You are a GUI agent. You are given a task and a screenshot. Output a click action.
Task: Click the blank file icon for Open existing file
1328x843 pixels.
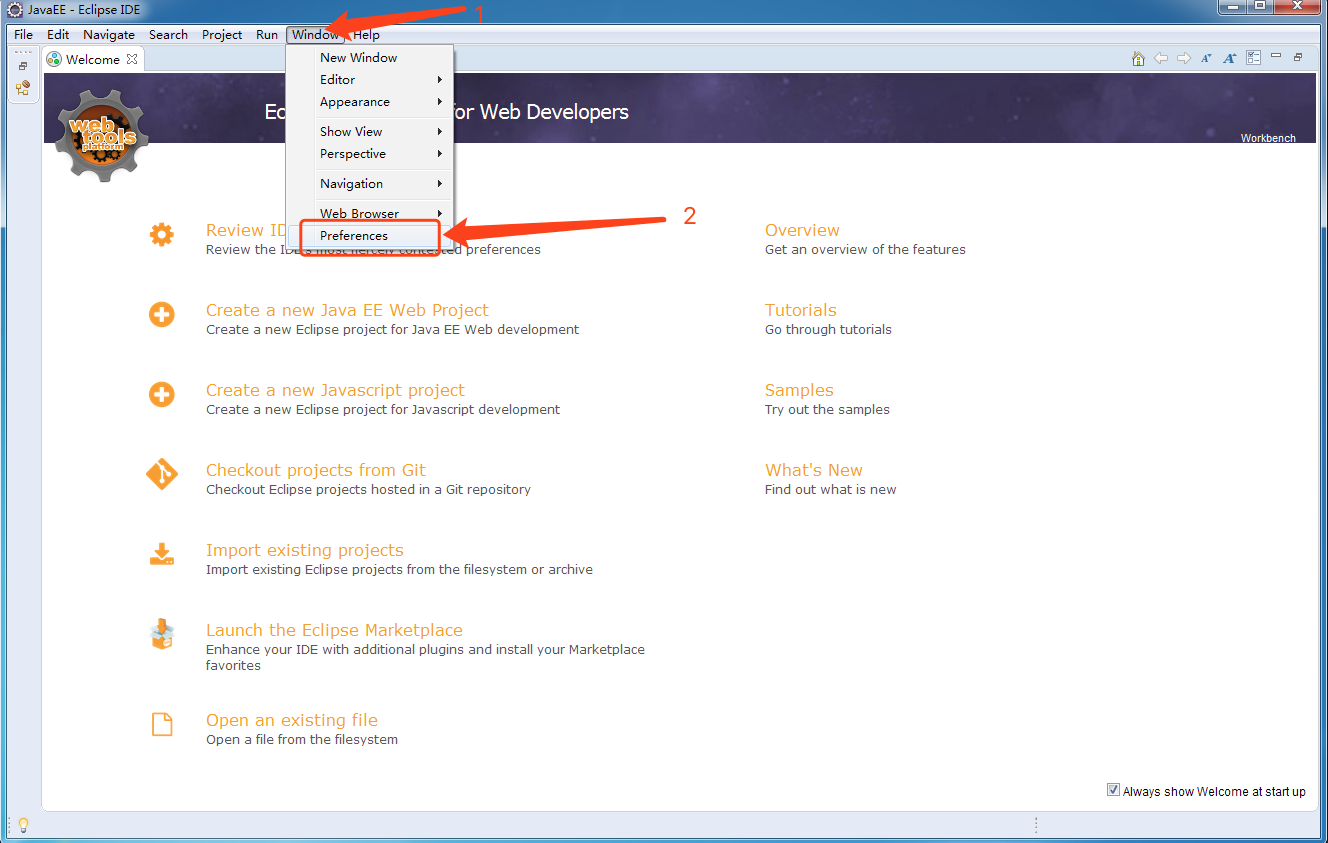coord(161,724)
